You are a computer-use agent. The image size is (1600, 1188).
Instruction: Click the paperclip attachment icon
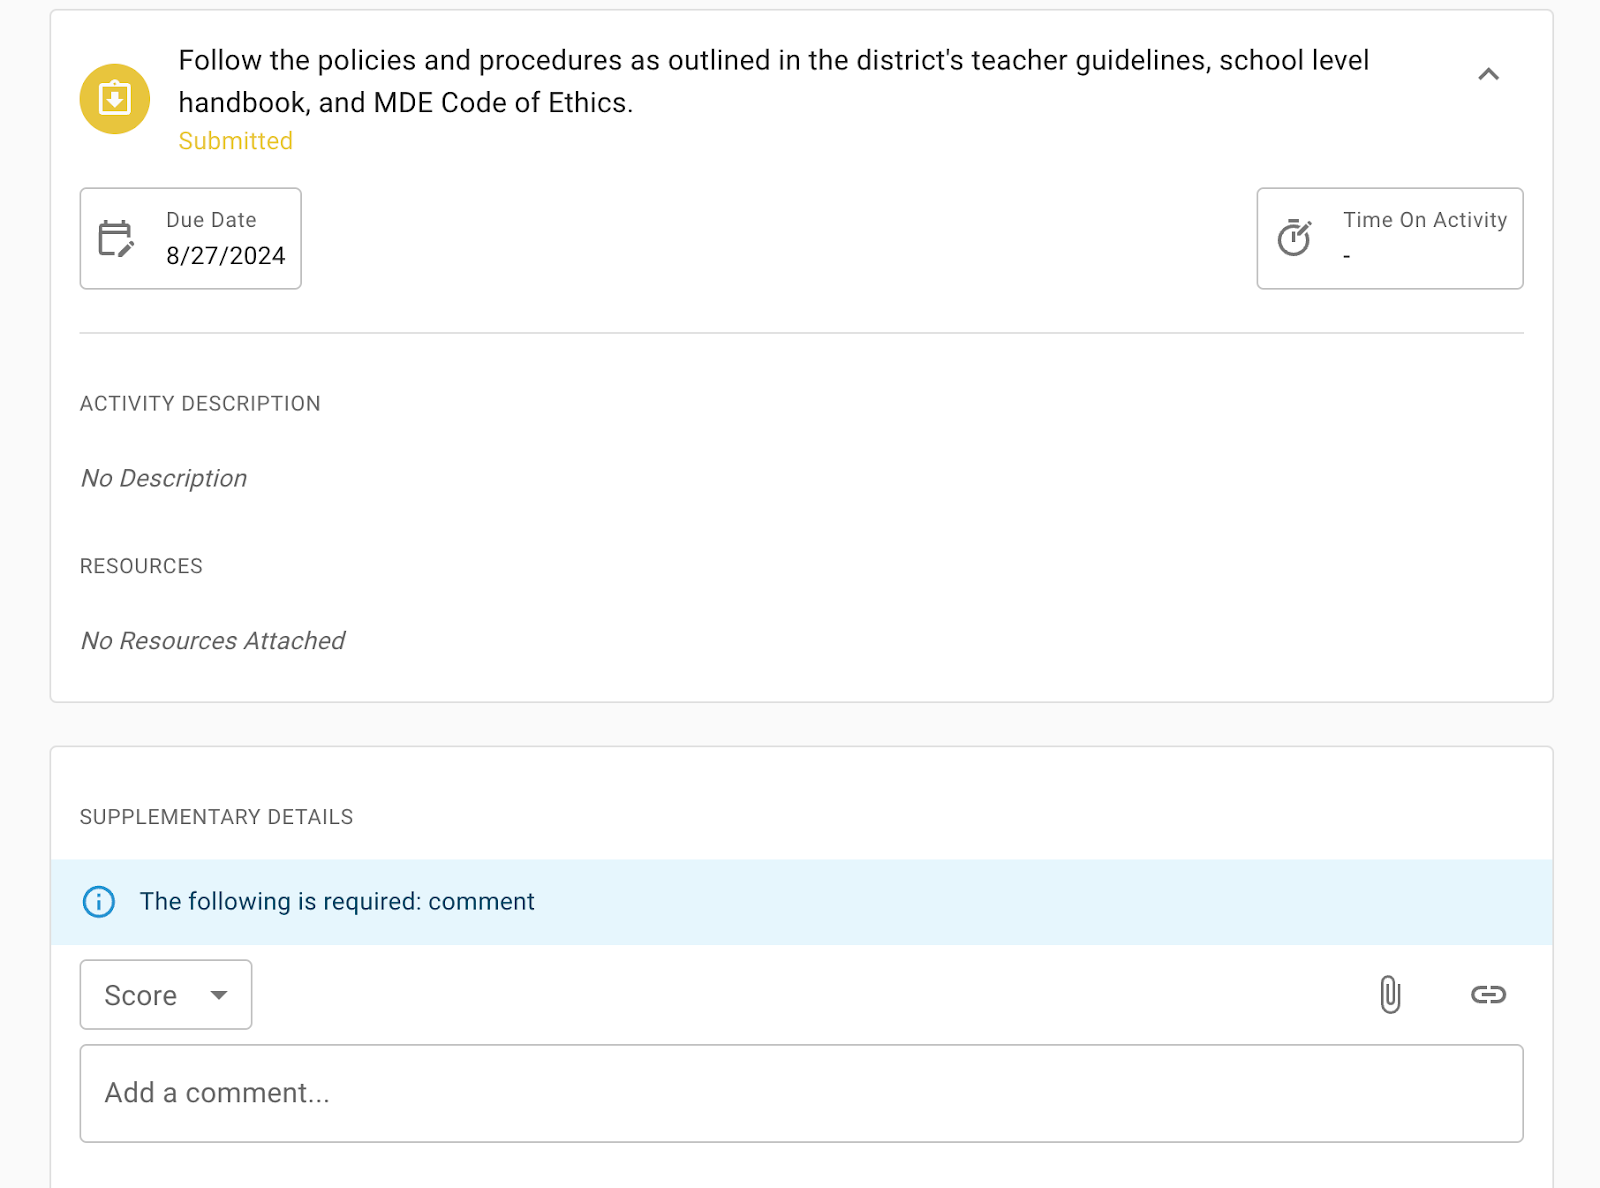(1390, 994)
